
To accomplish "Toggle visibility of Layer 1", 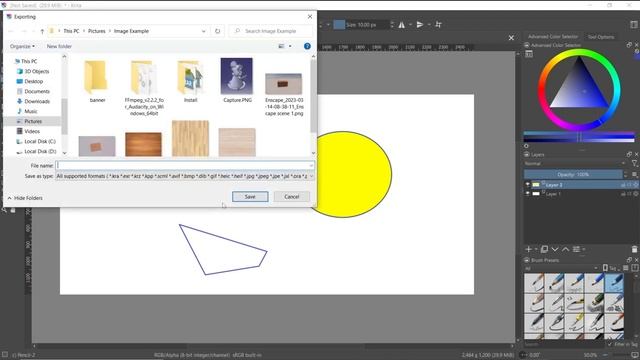I will tap(527, 194).
